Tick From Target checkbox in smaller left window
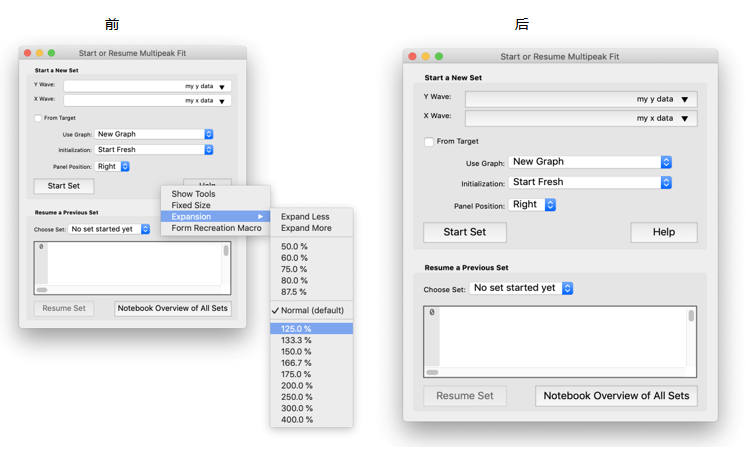This screenshot has width=756, height=452. [x=38, y=118]
